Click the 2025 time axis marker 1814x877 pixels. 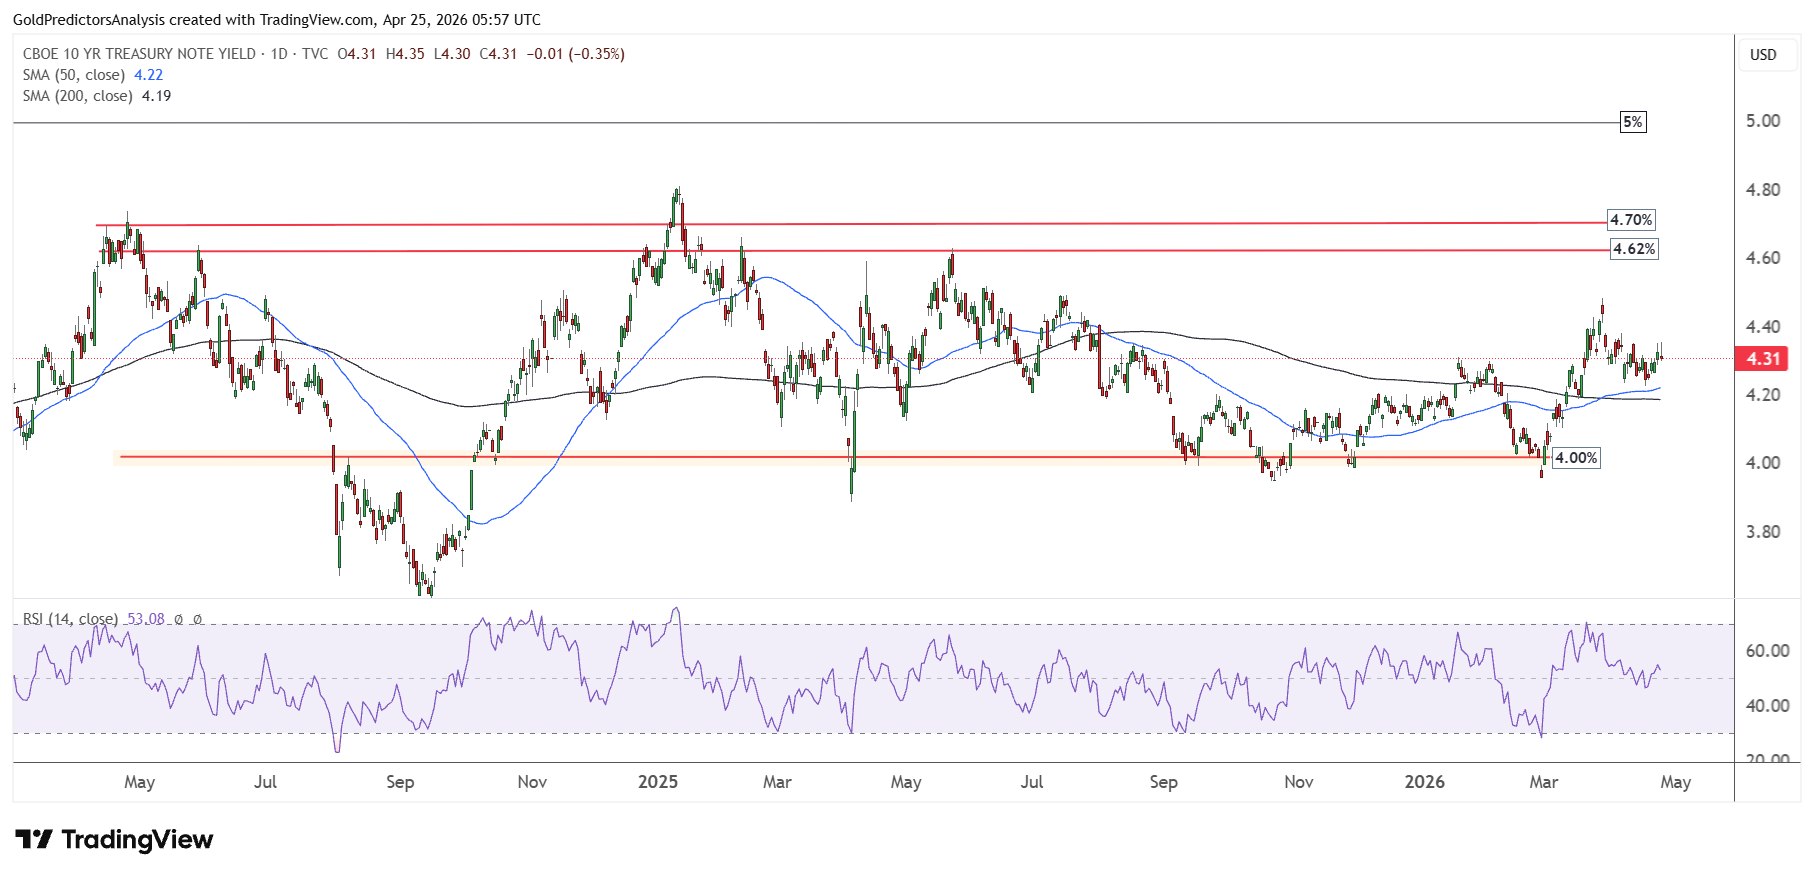click(658, 782)
